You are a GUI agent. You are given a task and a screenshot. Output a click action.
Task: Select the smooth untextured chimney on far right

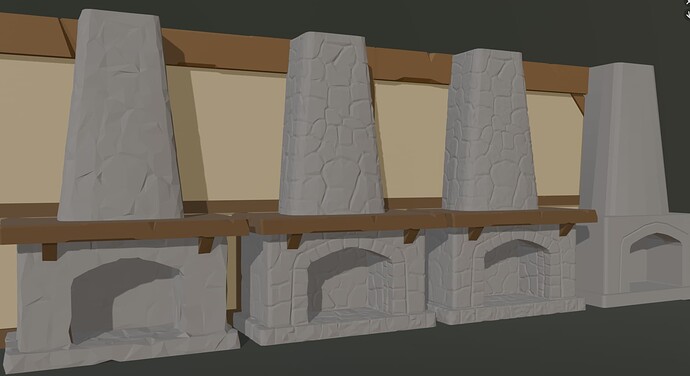click(x=624, y=139)
